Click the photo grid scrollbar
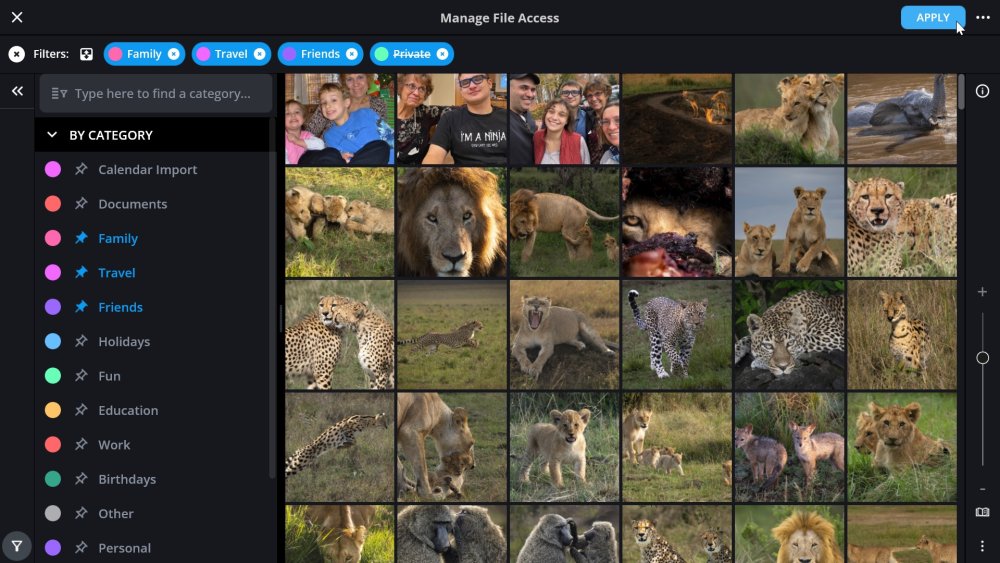Image resolution: width=1000 pixels, height=563 pixels. (x=961, y=93)
